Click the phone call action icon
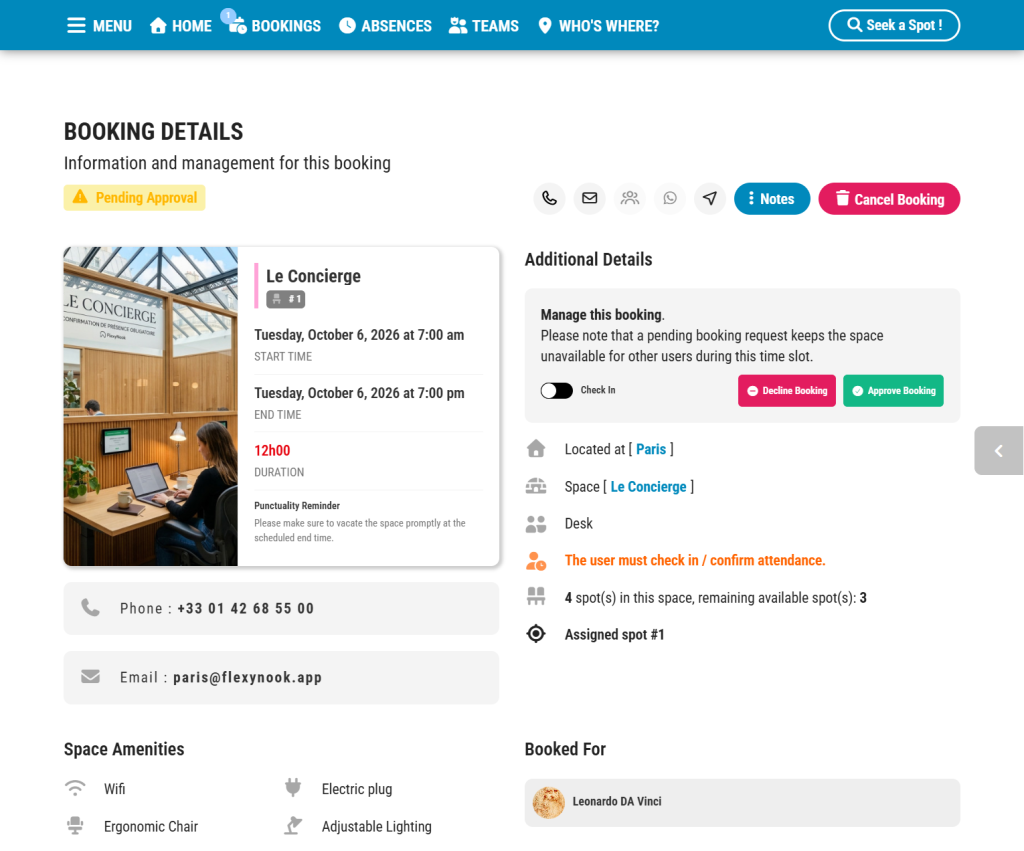This screenshot has height=851, width=1024. 549,199
